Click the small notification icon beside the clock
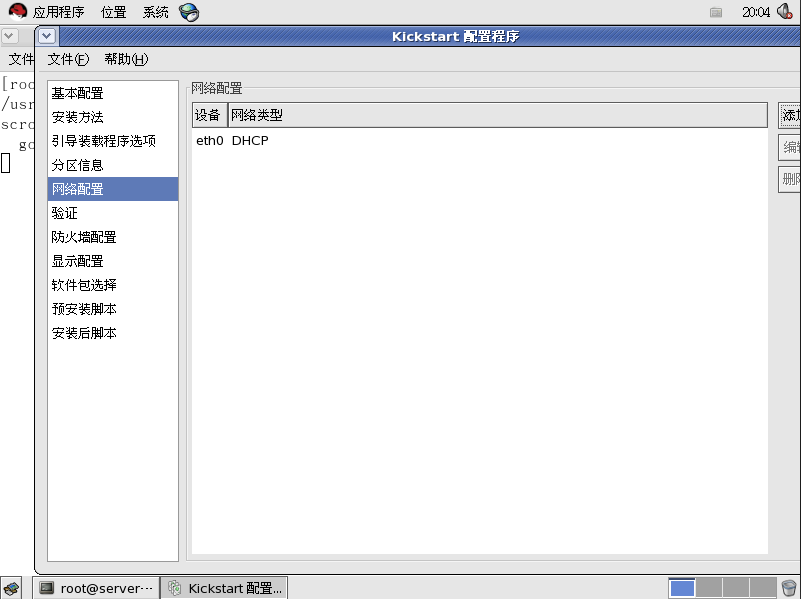801x599 pixels. point(716,12)
